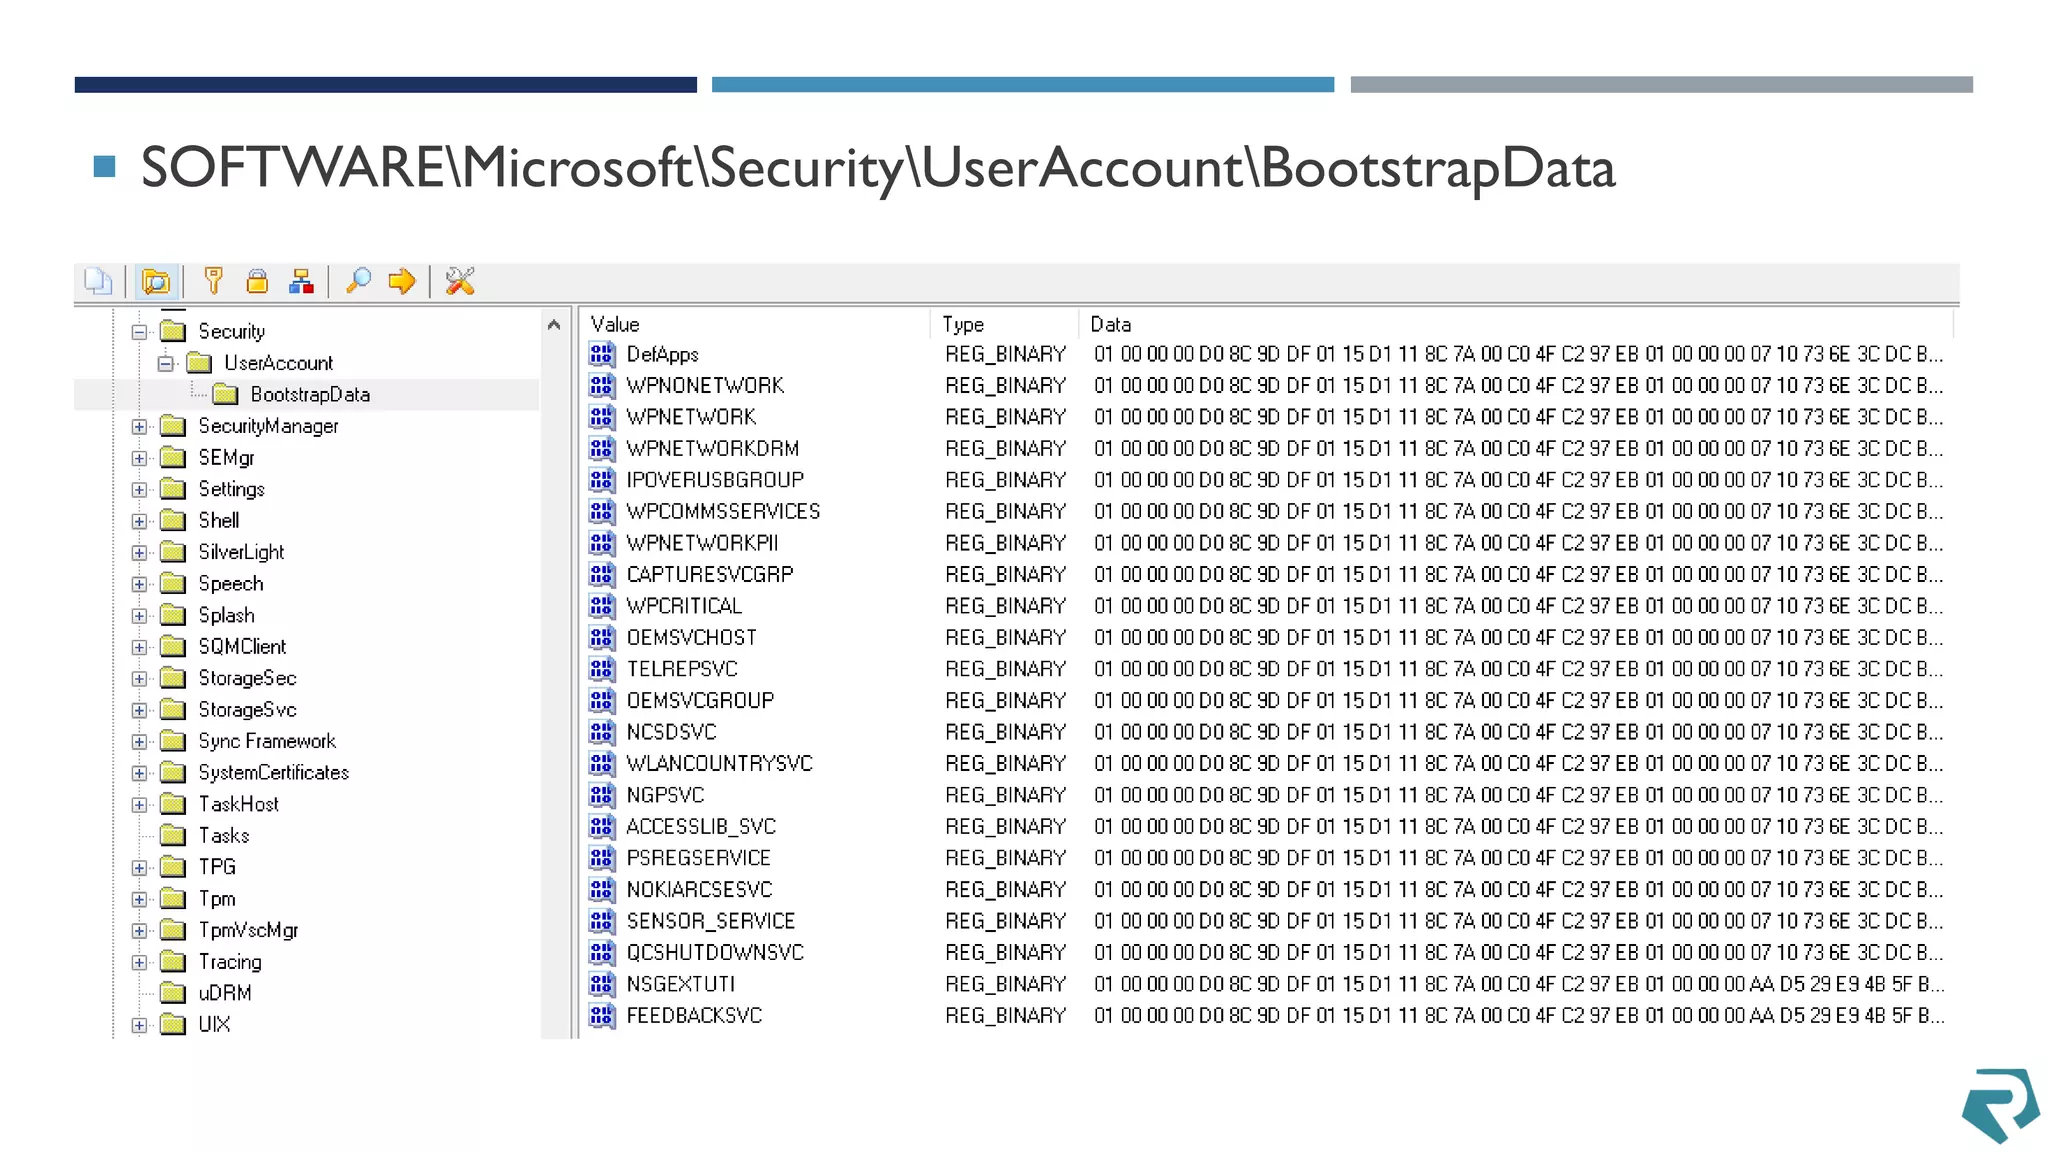Viewport: 2048px width, 1152px height.
Task: Select the Splash tree item
Action: click(226, 615)
